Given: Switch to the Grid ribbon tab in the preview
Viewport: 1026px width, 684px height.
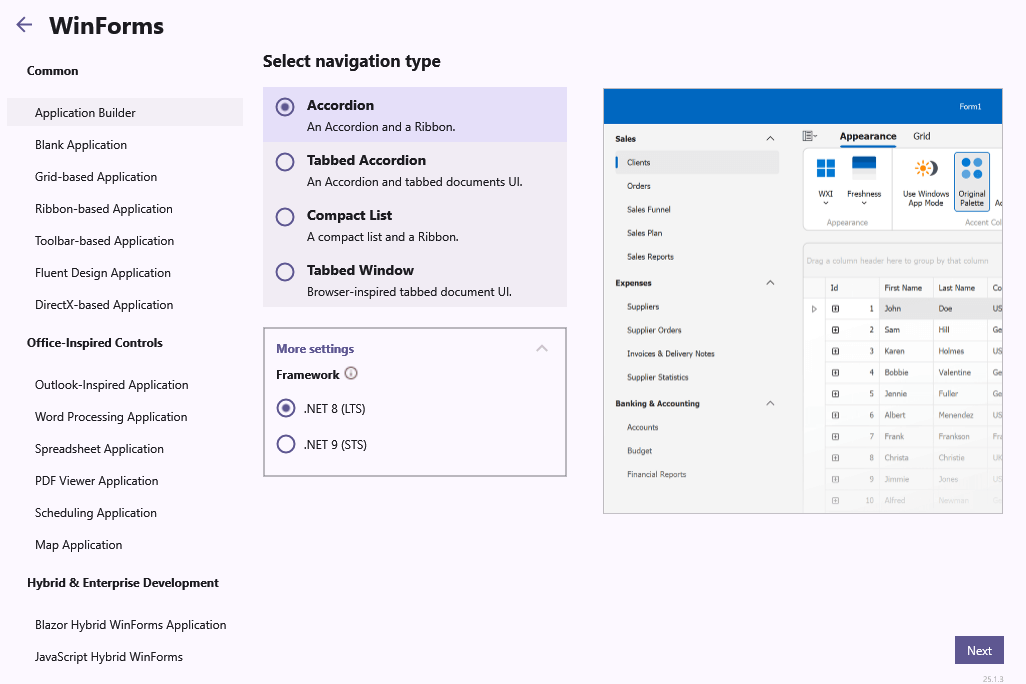Looking at the screenshot, I should tap(921, 137).
